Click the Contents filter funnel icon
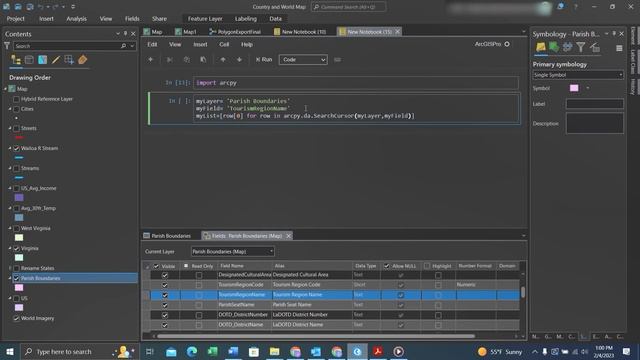The height and width of the screenshot is (360, 640). click(x=7, y=46)
